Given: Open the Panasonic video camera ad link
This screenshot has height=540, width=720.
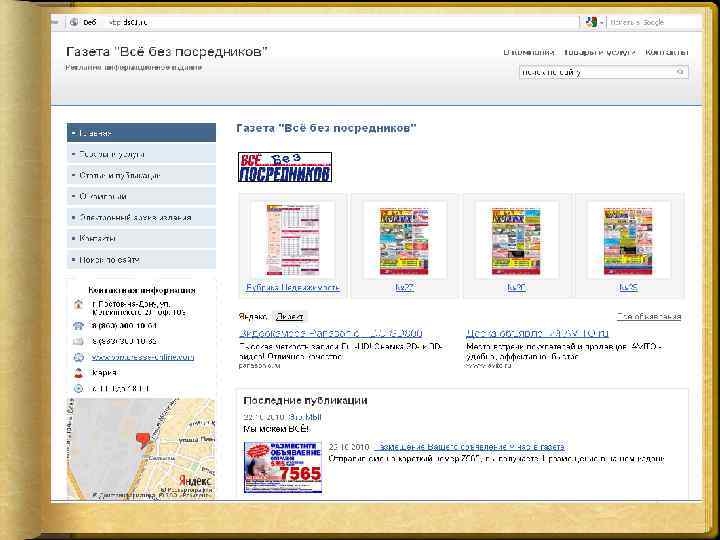Looking at the screenshot, I should tap(330, 333).
